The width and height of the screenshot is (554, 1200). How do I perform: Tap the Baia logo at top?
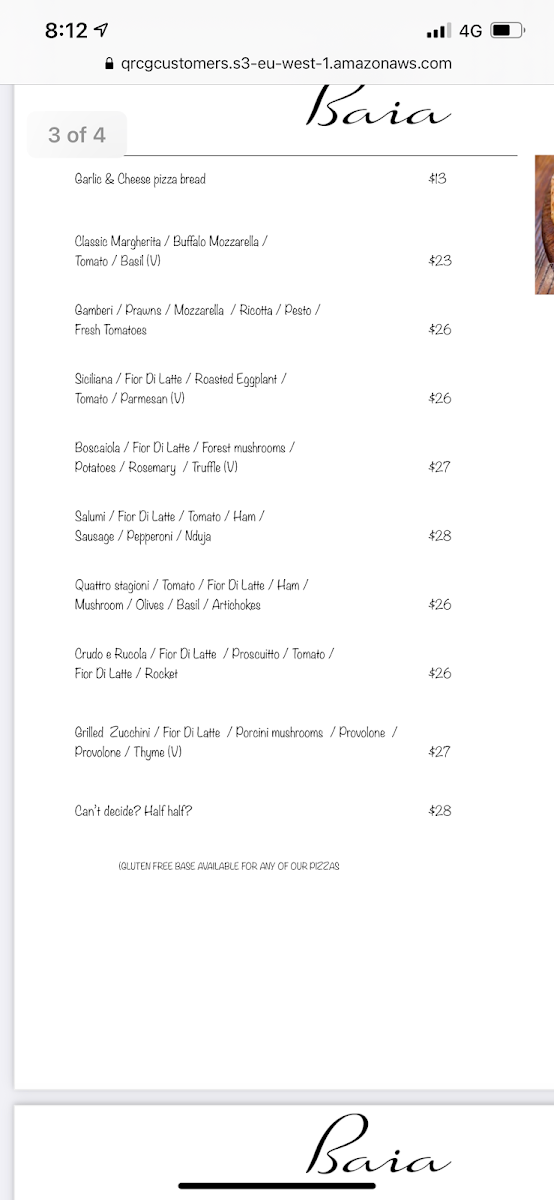(x=377, y=110)
